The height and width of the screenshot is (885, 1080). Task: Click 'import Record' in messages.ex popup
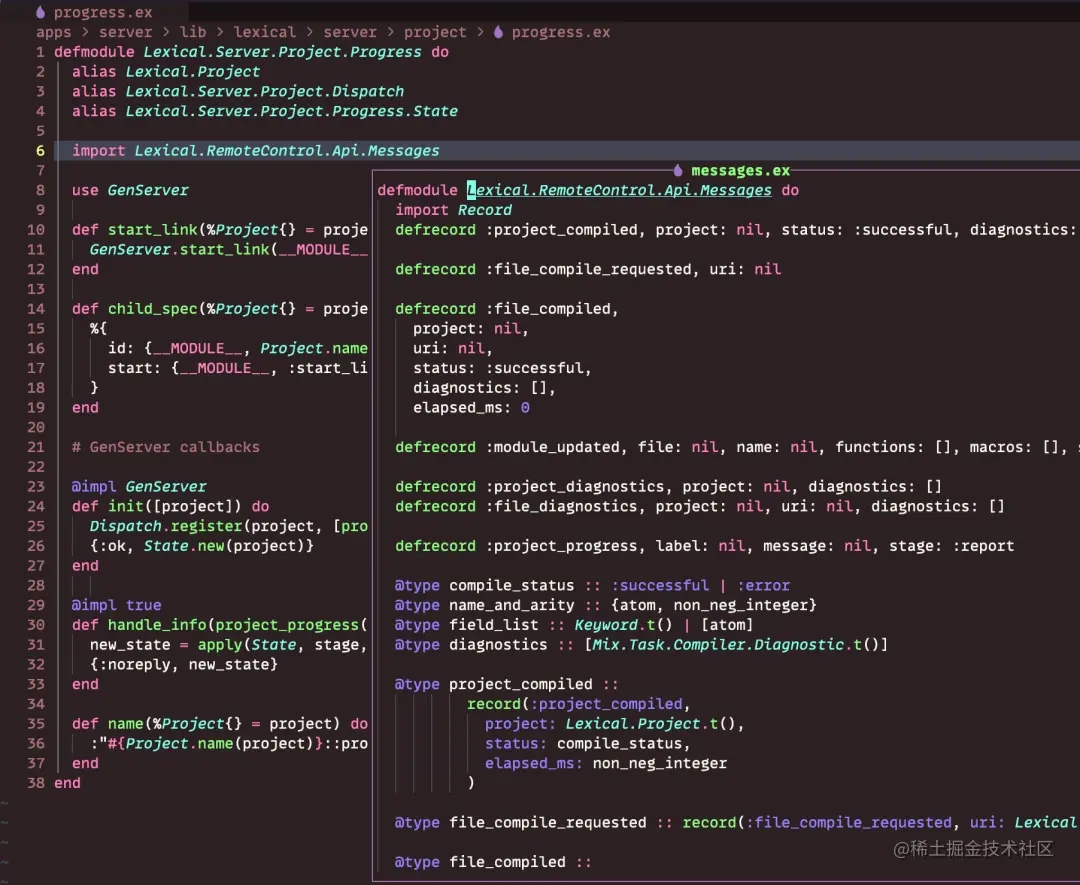tap(453, 210)
